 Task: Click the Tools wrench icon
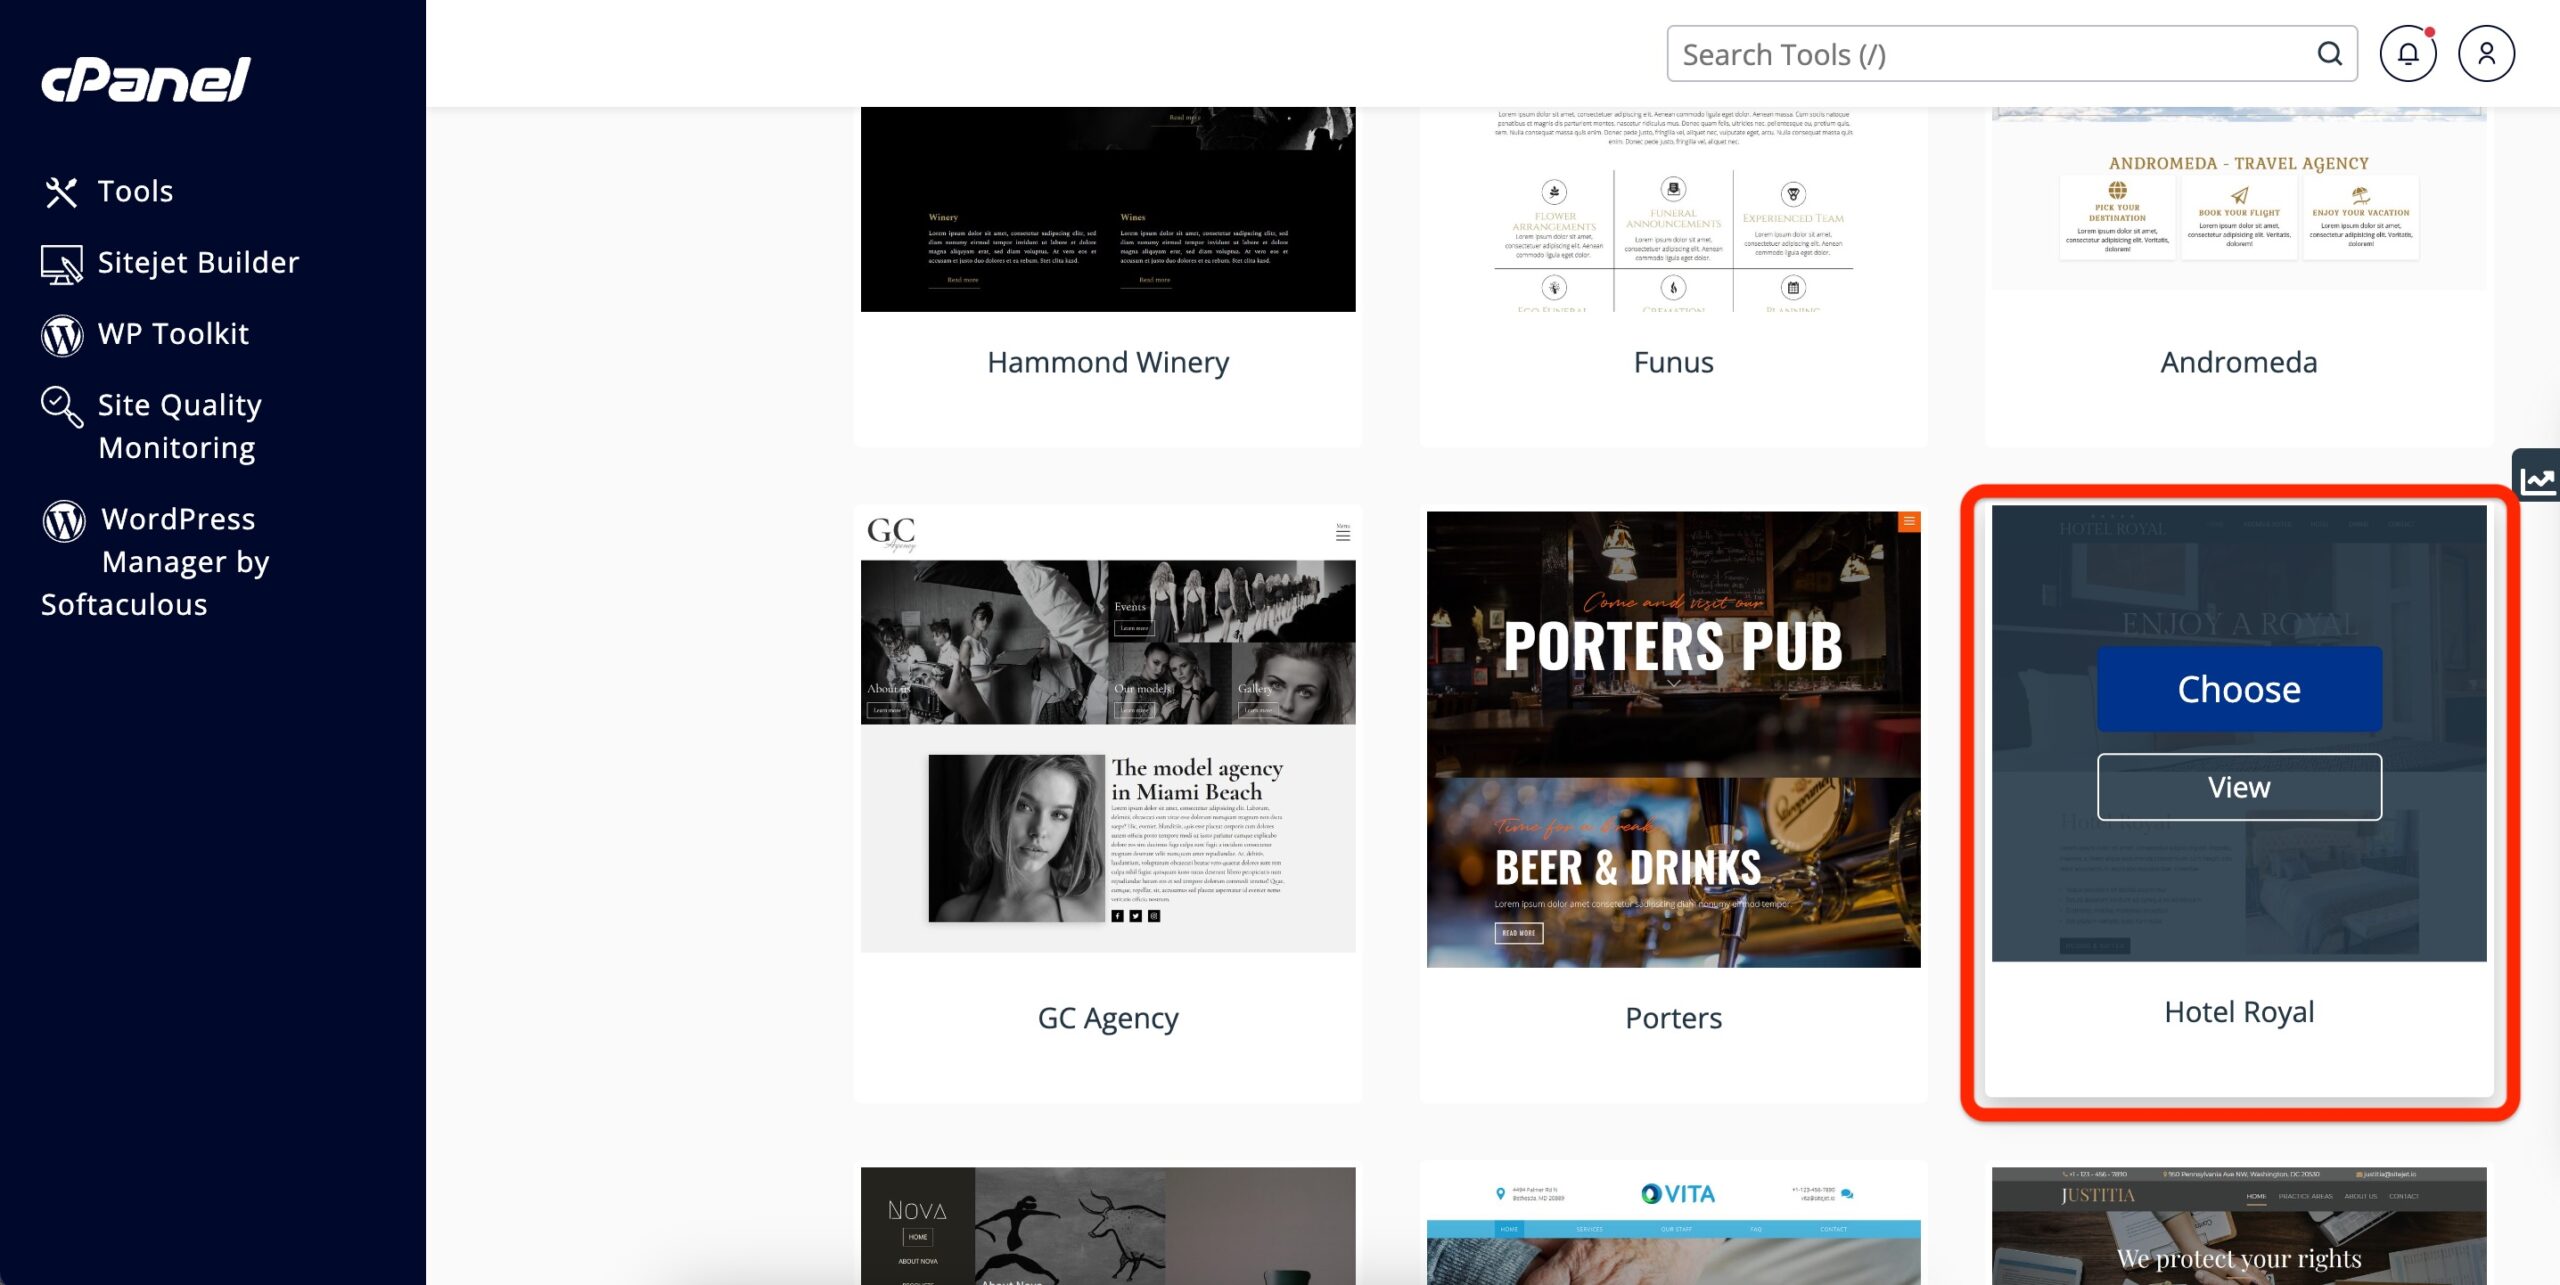pos(61,192)
